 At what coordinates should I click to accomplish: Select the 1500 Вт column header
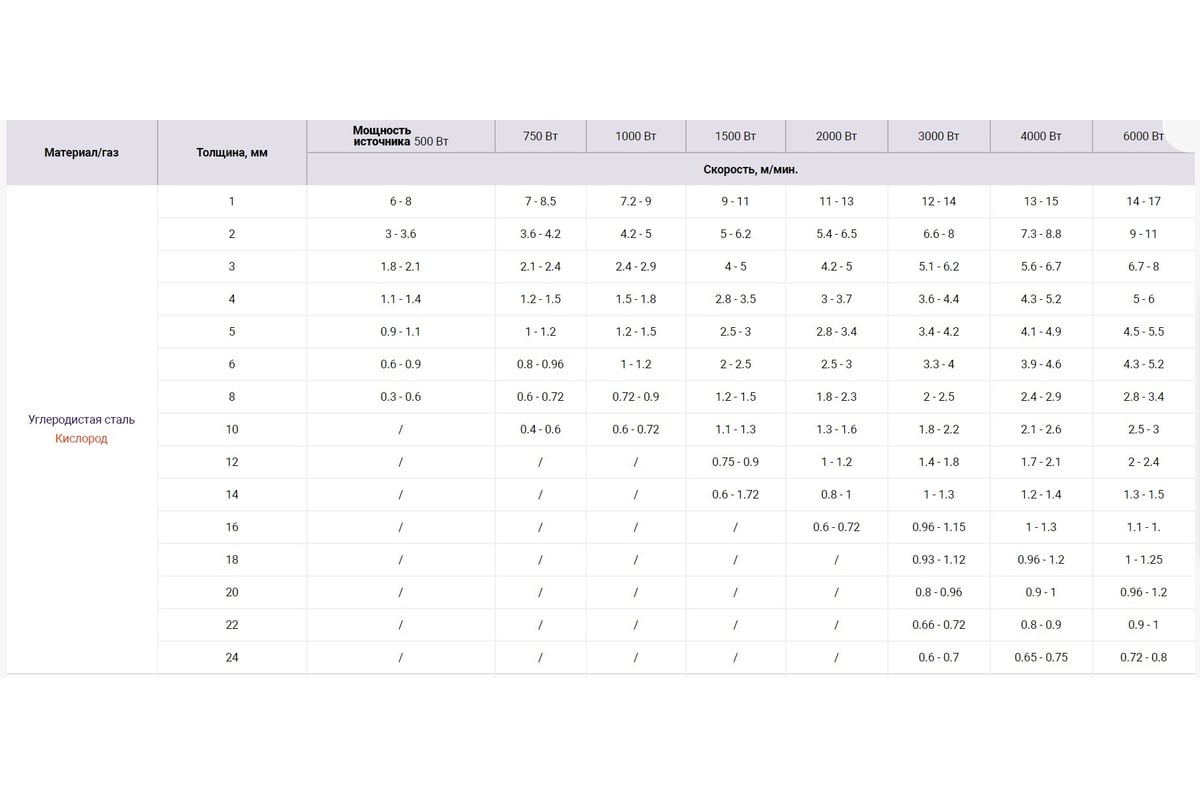(736, 136)
